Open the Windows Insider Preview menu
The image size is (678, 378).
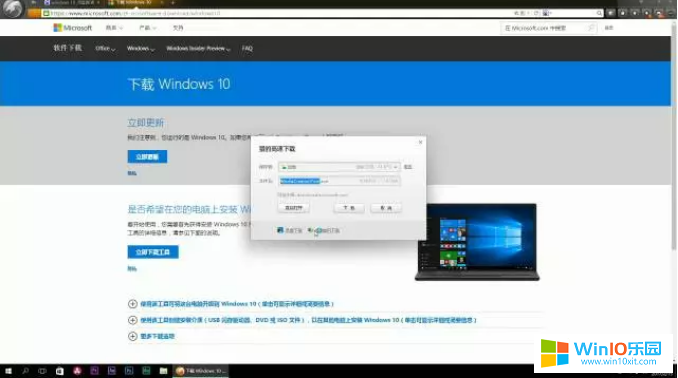198,48
